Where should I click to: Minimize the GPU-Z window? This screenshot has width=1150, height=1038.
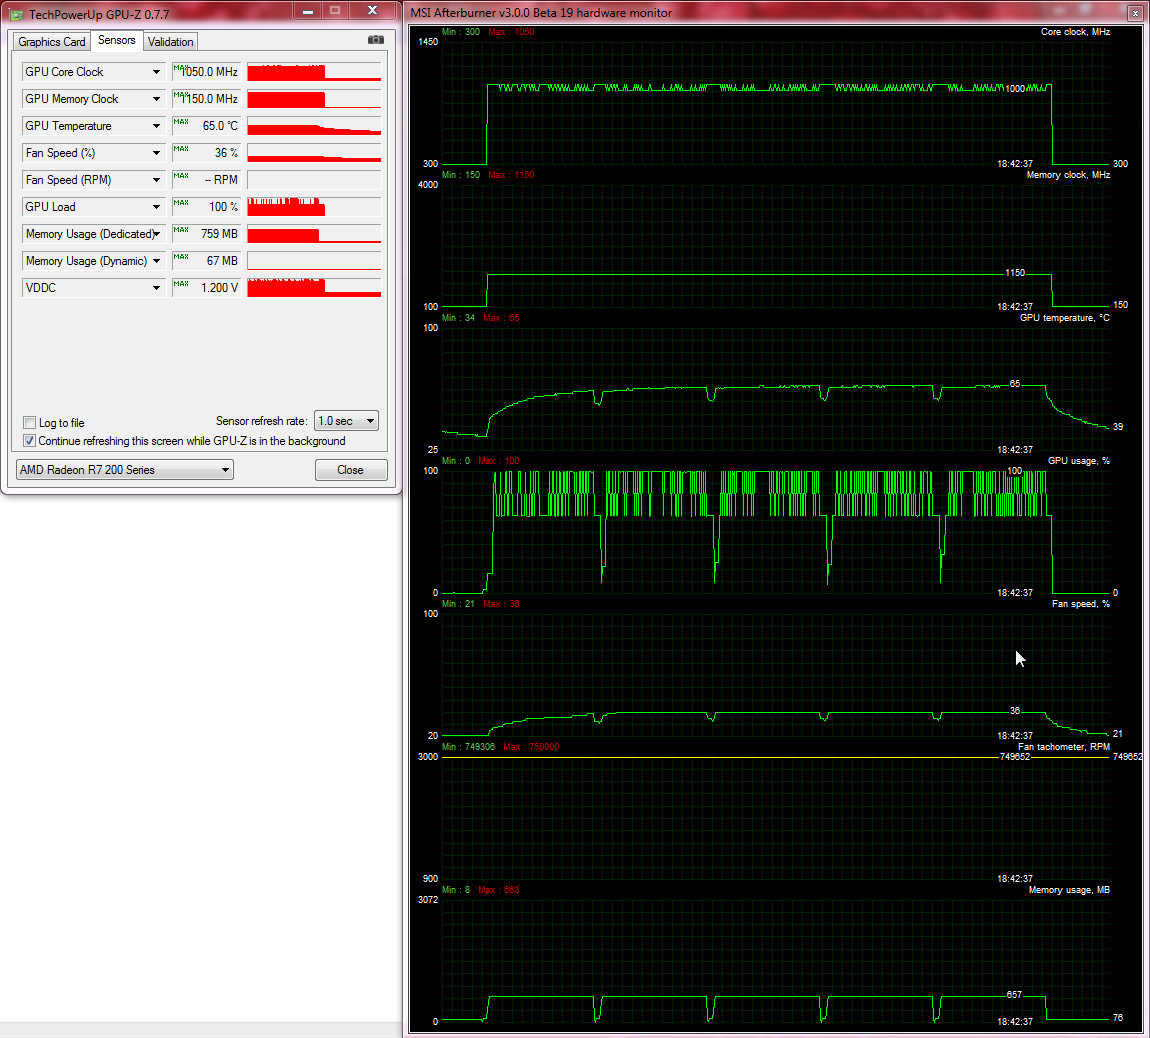tap(308, 11)
